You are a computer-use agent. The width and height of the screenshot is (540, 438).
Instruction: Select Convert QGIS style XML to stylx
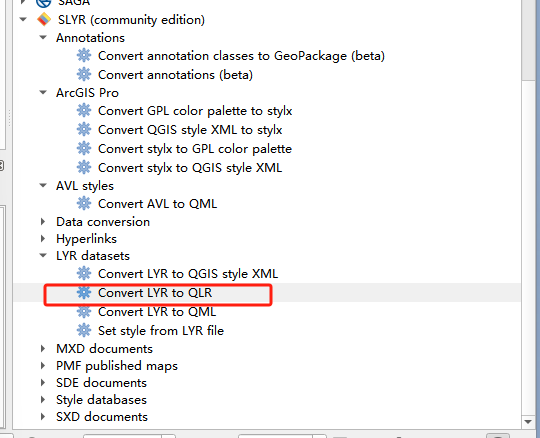point(190,130)
